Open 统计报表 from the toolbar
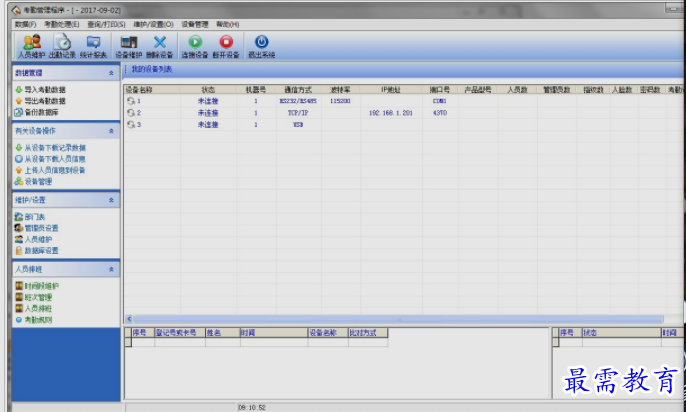 93,45
